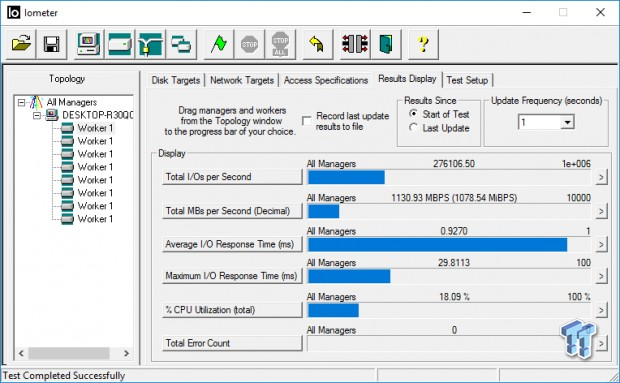Collapse the All Managers tree branch
The width and height of the screenshot is (620, 383).
click(22, 102)
